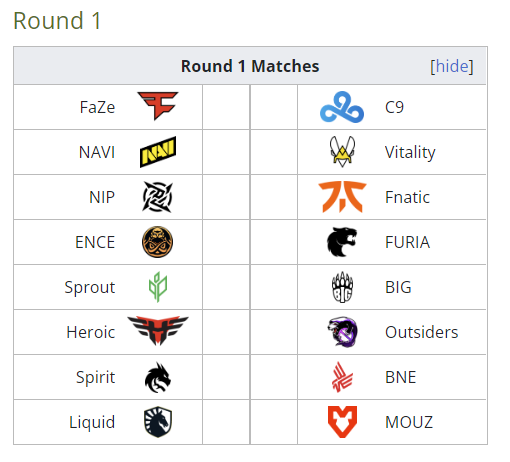Click the Team Liquid horse shield logo
This screenshot has height=462, width=510.
click(158, 422)
